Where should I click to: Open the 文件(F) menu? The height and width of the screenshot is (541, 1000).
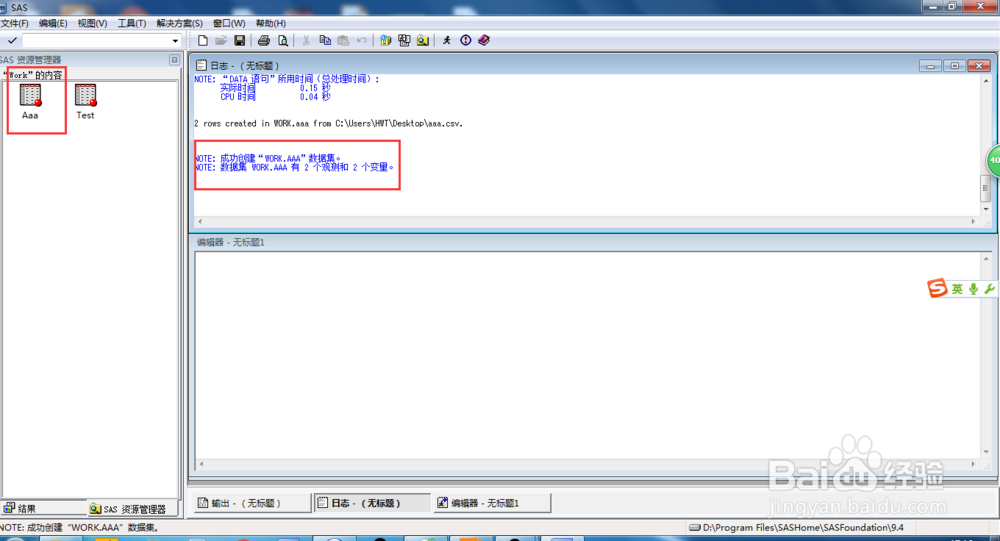tap(14, 23)
